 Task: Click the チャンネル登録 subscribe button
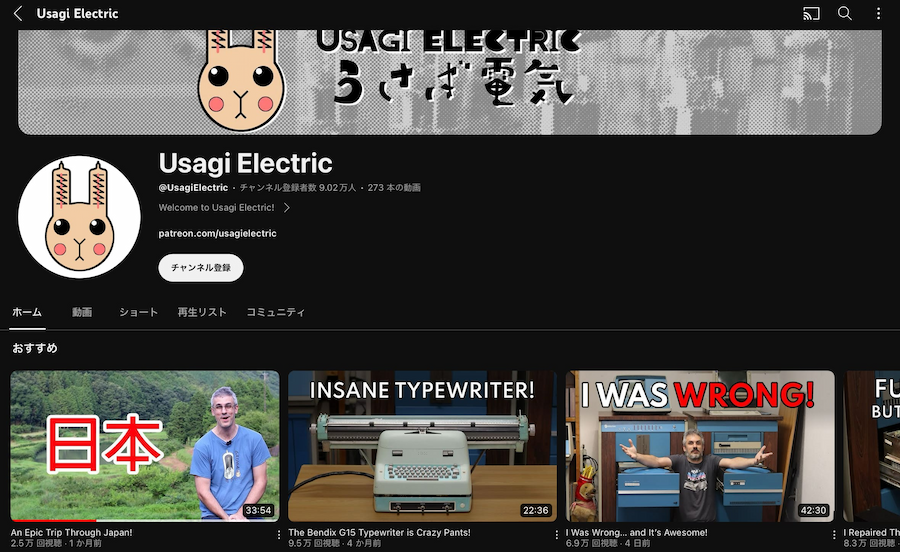click(x=201, y=268)
